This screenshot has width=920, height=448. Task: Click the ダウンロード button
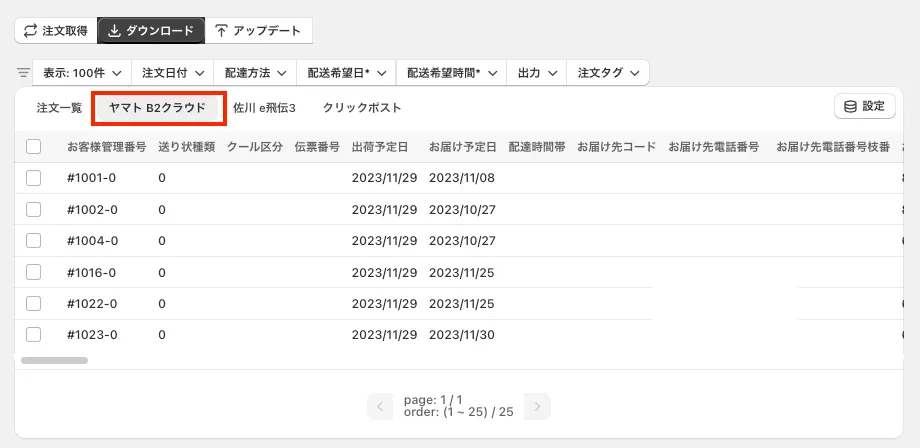pos(151,31)
